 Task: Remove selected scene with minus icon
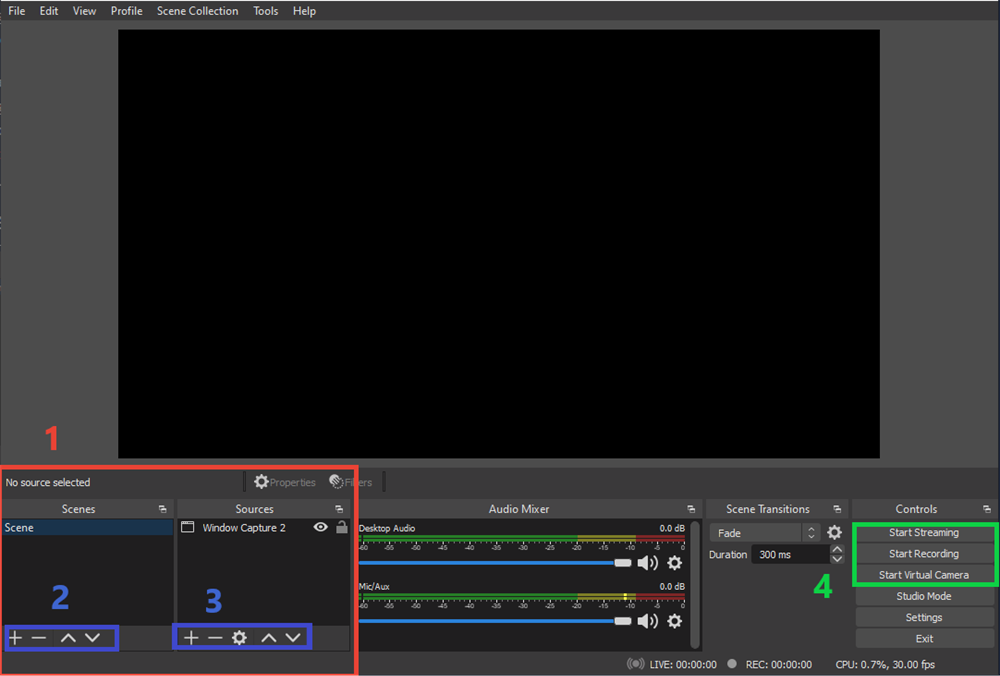tap(39, 638)
